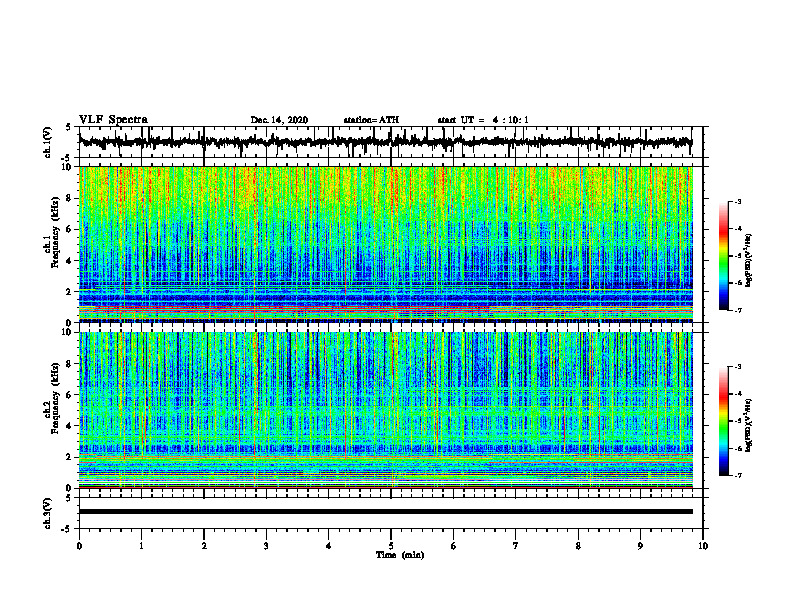792x612 pixels.
Task: Click the ch.1 spectrogram color bar
Action: click(723, 256)
